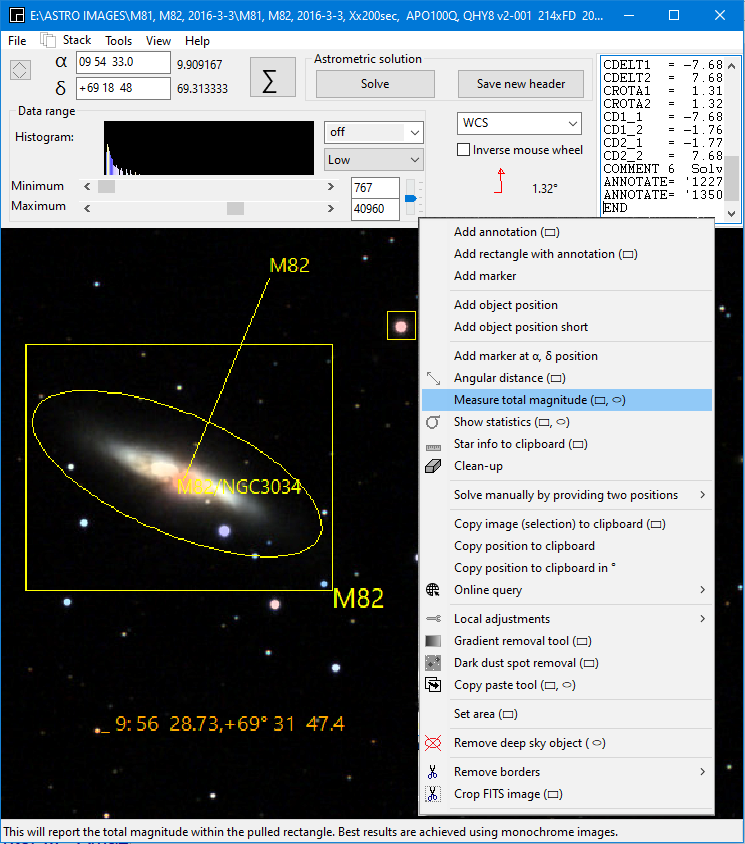Viewport: 745px width, 844px height.
Task: Select 'Copy position to clipboard' entry
Action: (x=567, y=546)
